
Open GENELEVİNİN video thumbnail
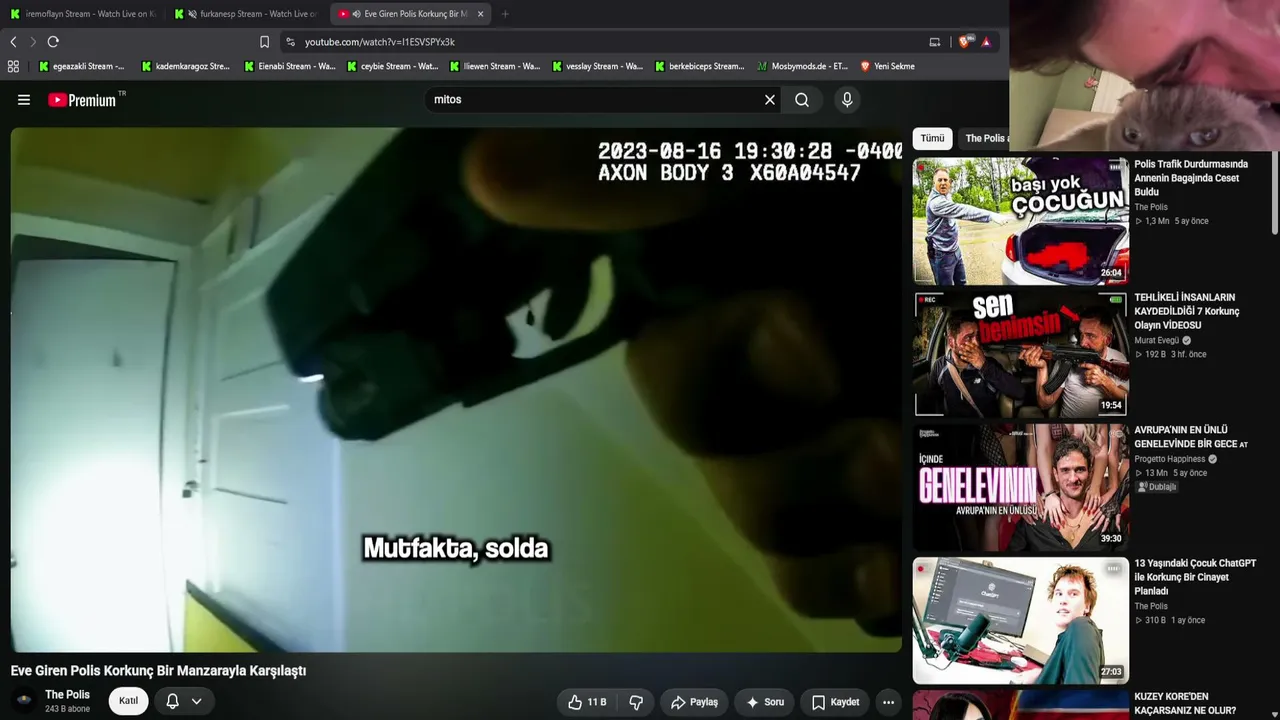(1020, 487)
